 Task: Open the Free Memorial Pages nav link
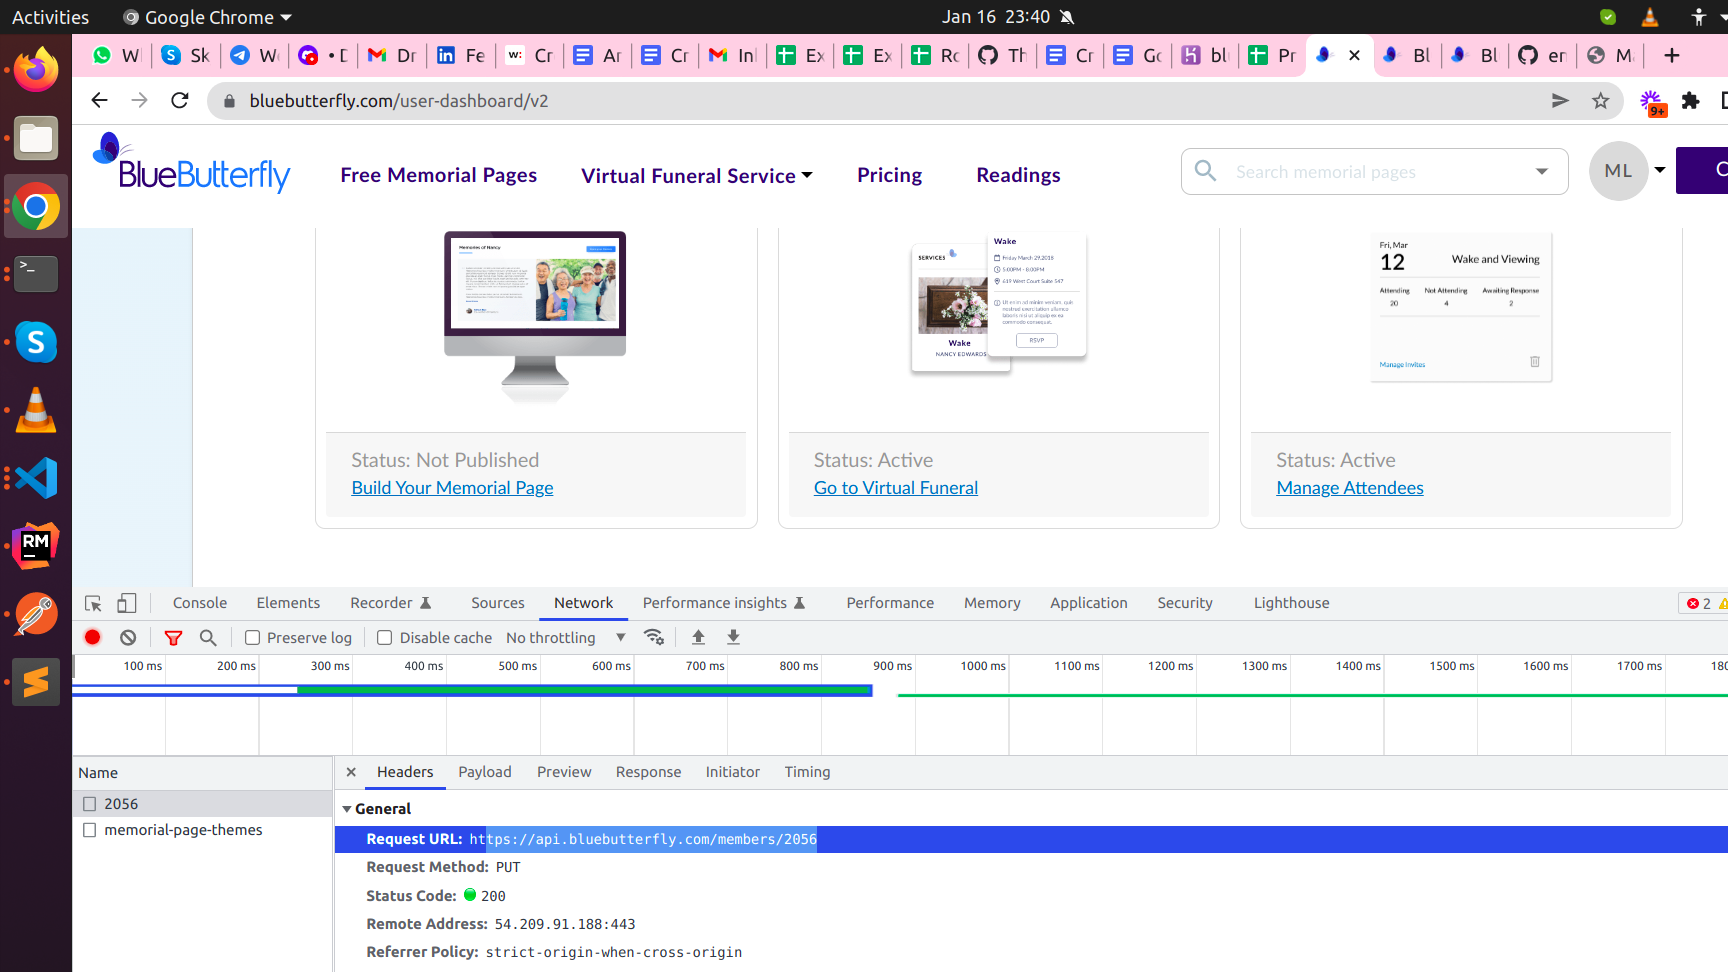click(439, 175)
